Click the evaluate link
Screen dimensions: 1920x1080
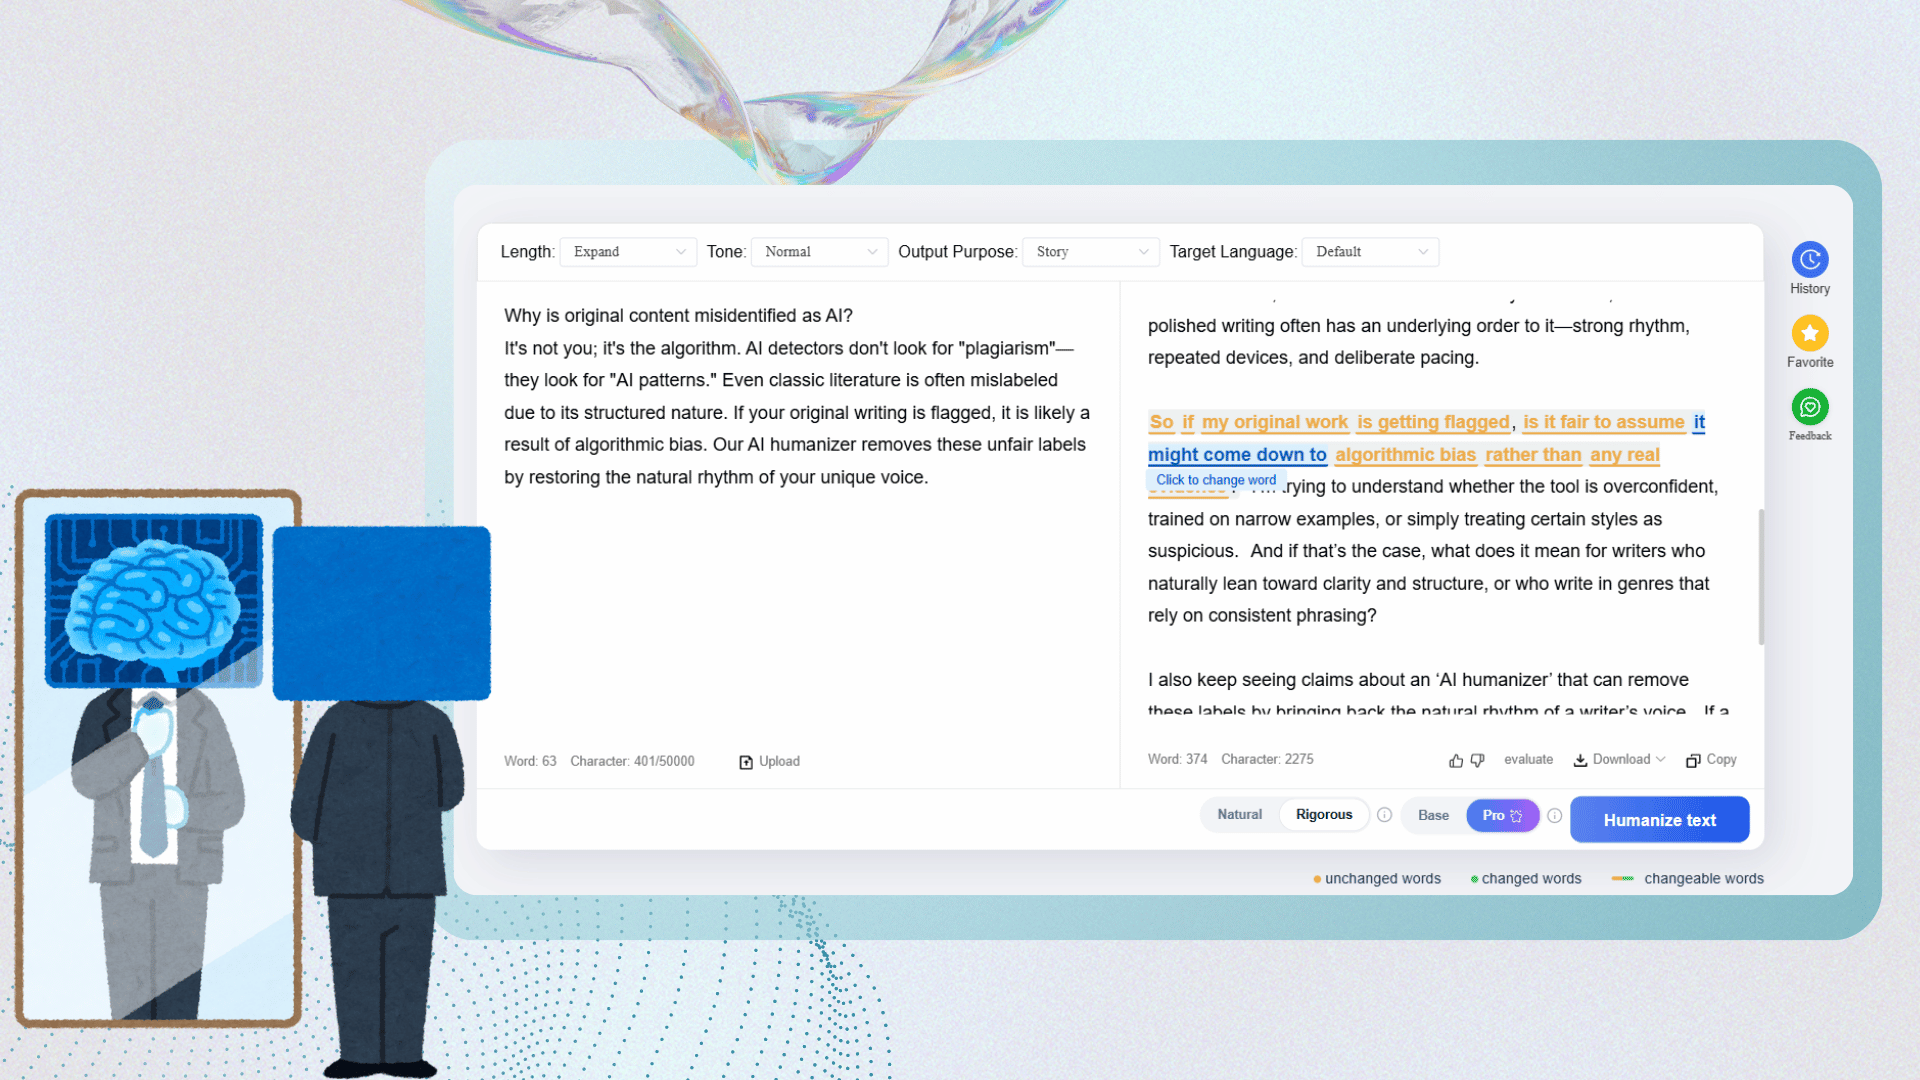click(1528, 760)
